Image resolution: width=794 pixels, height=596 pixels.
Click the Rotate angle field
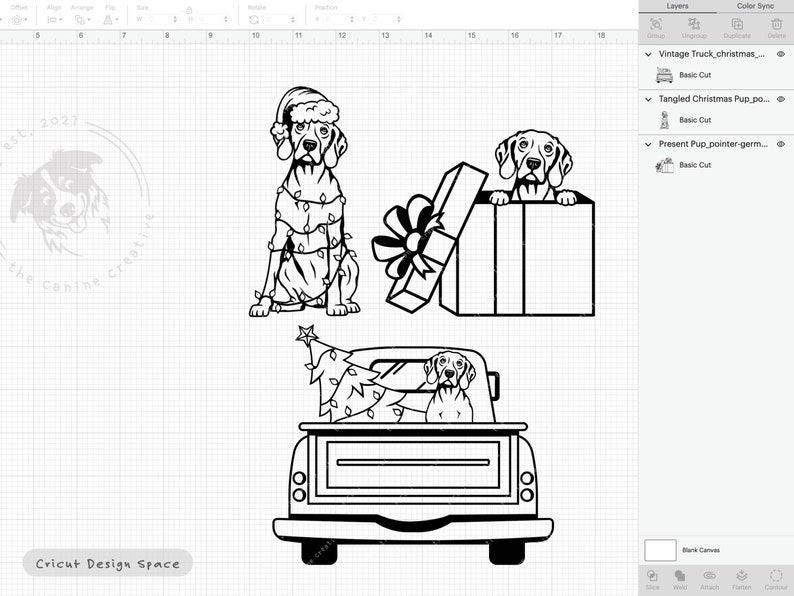tap(277, 19)
